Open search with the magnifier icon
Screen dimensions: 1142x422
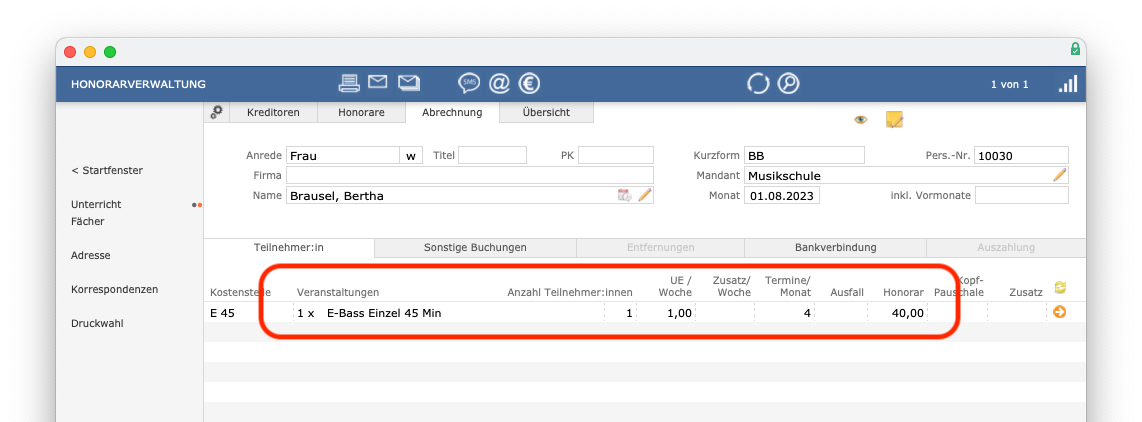click(788, 84)
